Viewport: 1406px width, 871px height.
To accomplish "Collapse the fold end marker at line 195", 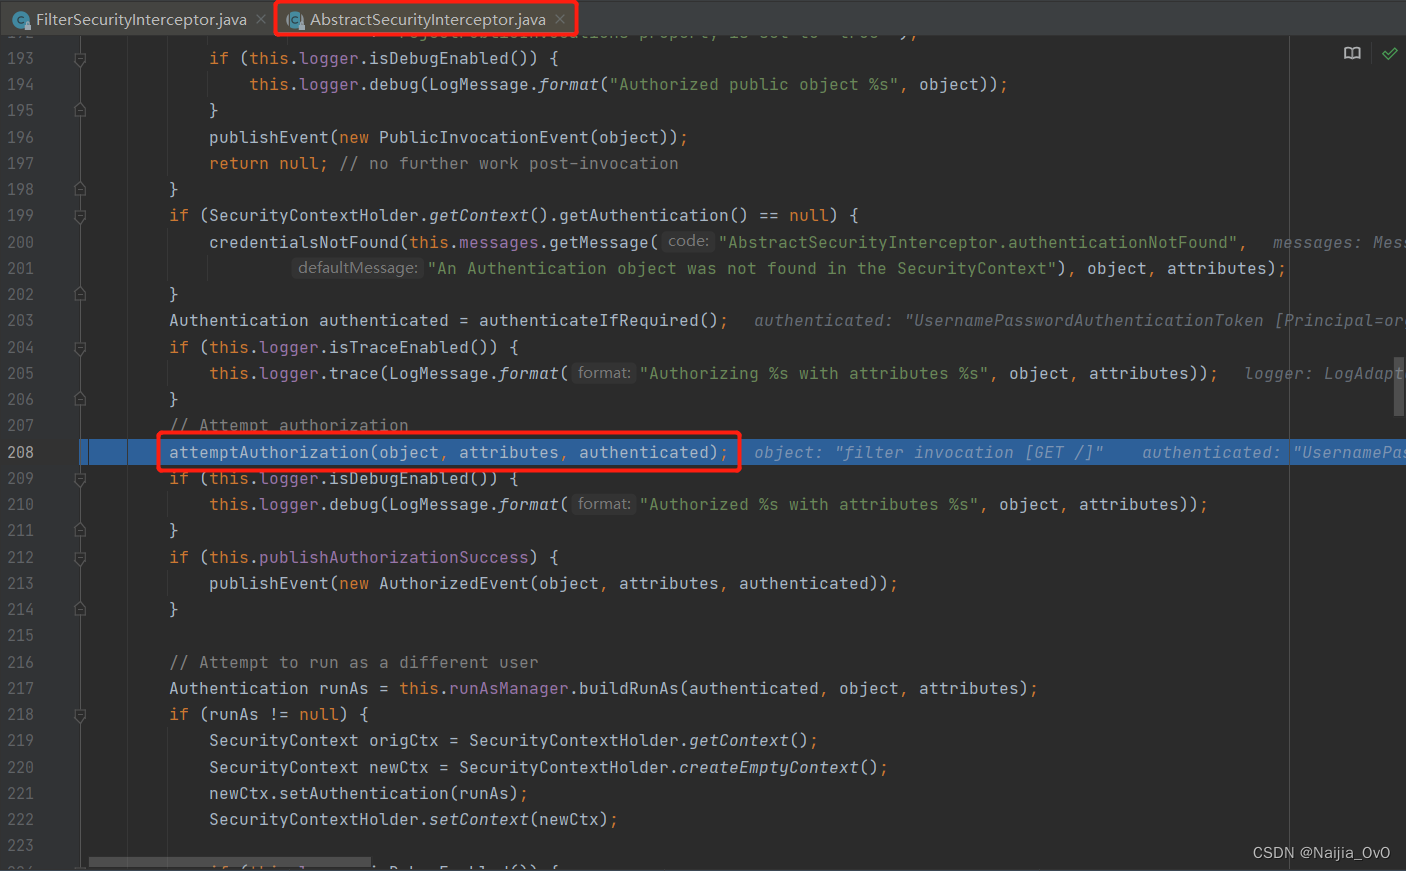I will pyautogui.click(x=80, y=111).
